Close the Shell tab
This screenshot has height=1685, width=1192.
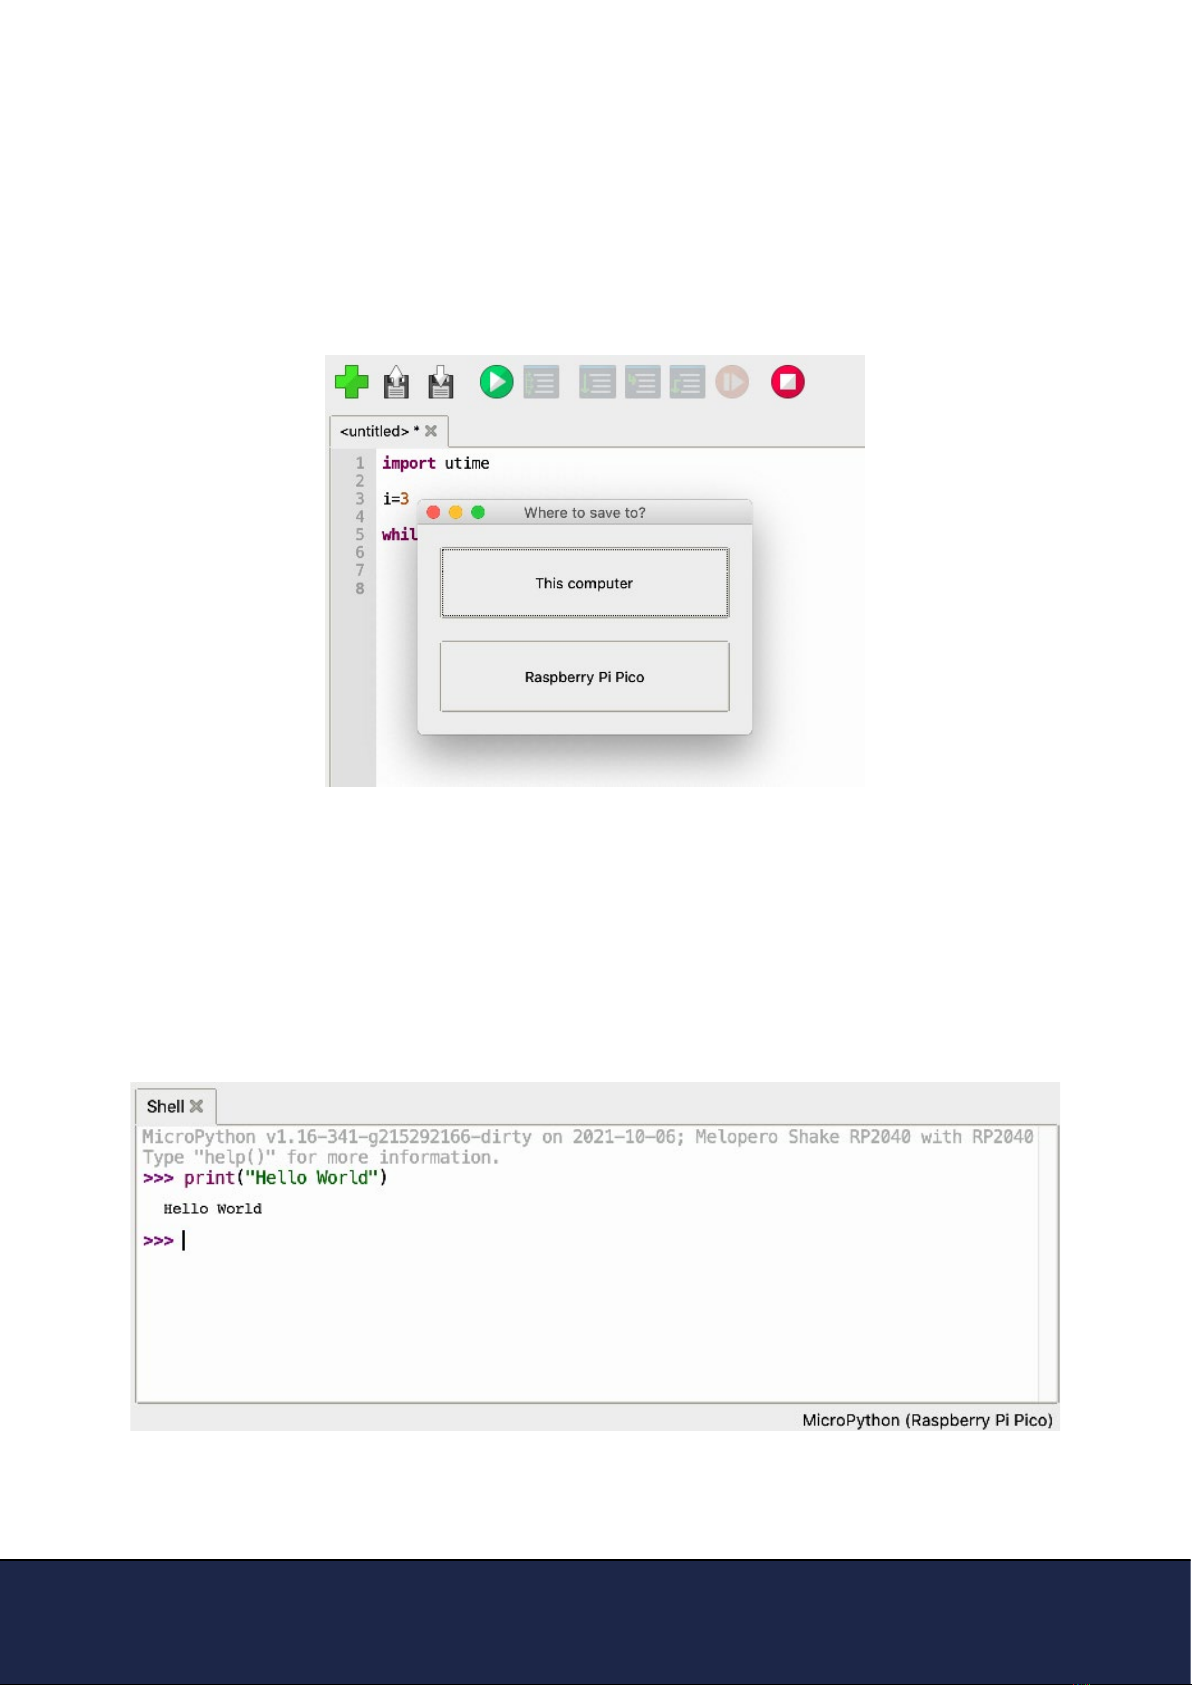[197, 1106]
